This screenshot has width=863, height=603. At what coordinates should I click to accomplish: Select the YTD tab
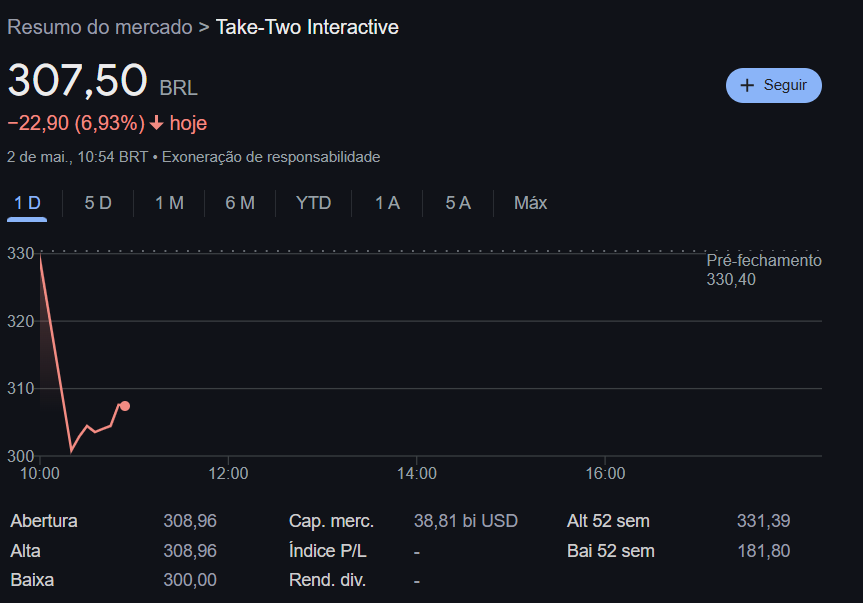pyautogui.click(x=313, y=203)
